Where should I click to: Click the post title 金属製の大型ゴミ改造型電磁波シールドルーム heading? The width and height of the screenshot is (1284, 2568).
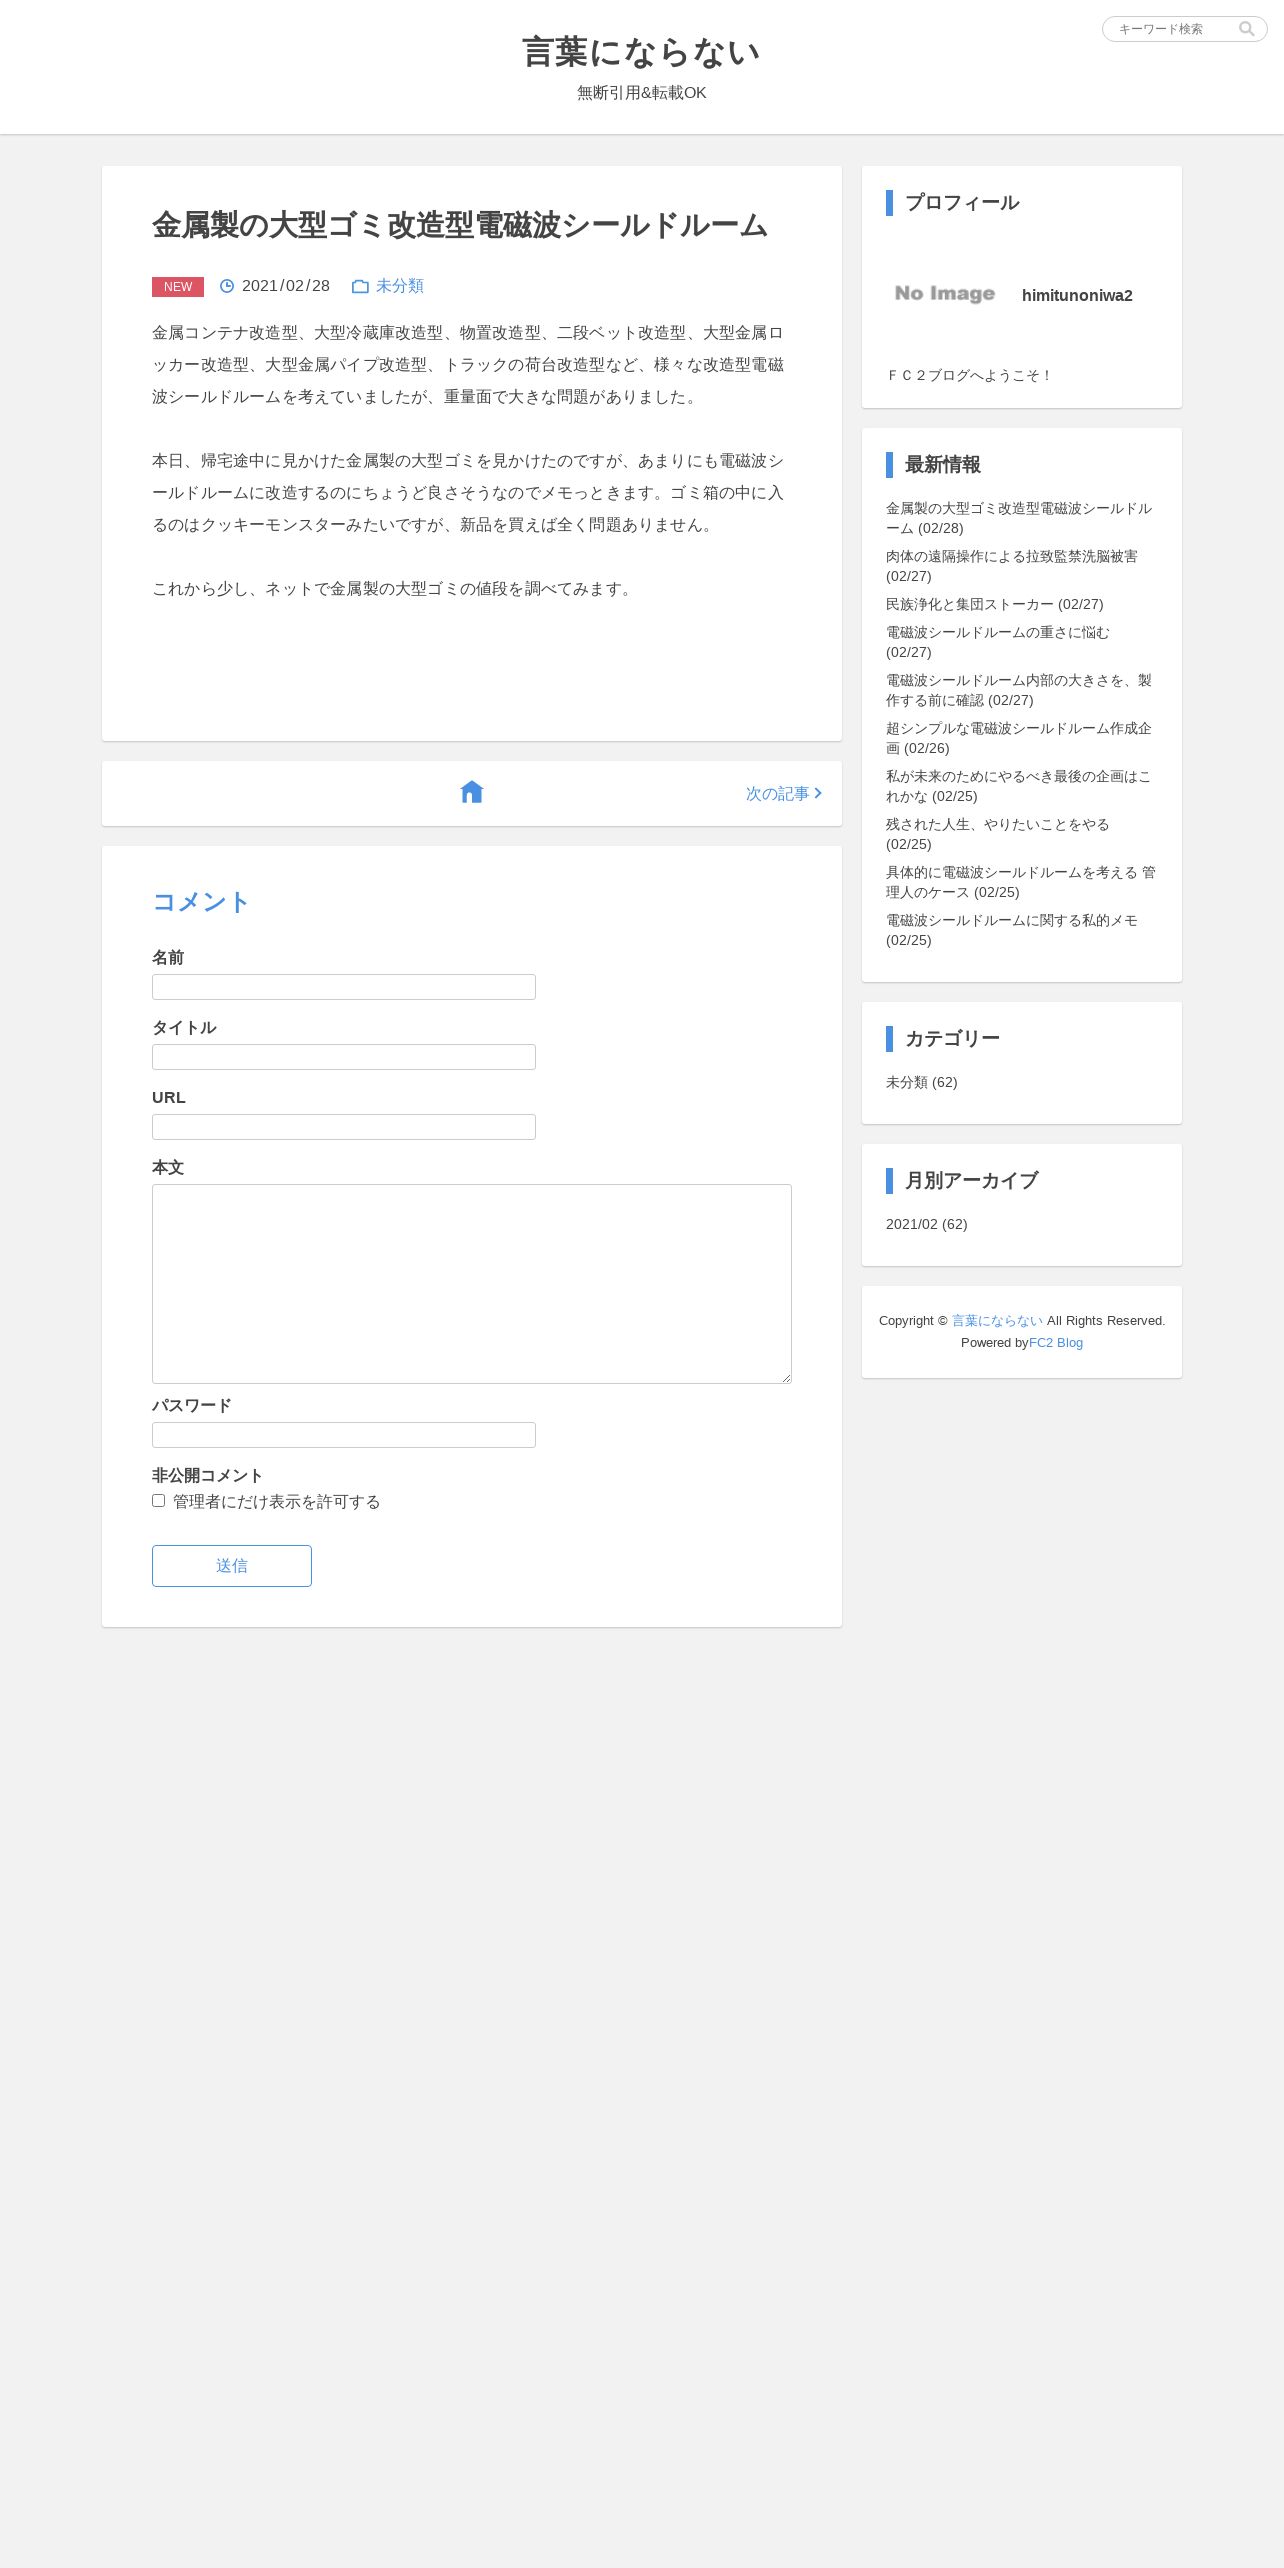pyautogui.click(x=460, y=225)
